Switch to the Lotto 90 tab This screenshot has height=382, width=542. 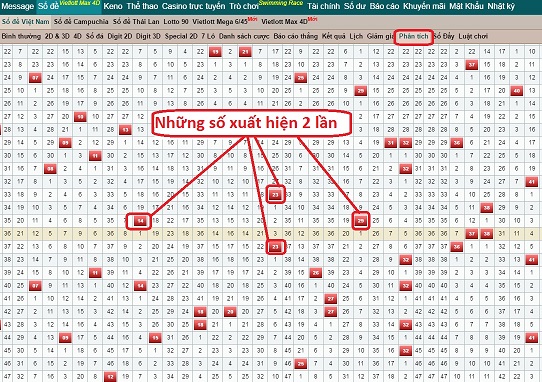[176, 21]
